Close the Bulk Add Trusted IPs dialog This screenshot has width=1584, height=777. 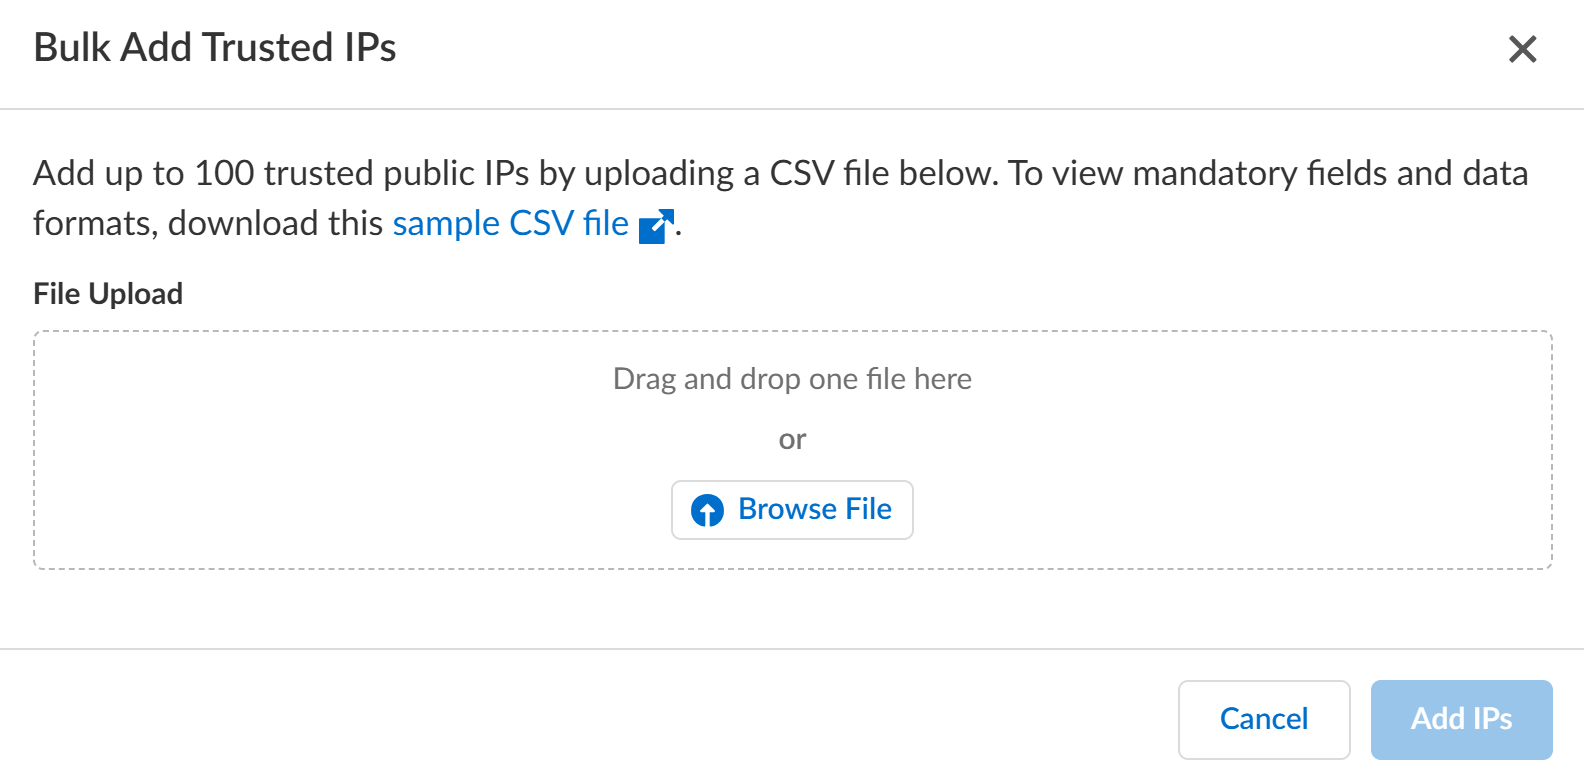click(1522, 49)
